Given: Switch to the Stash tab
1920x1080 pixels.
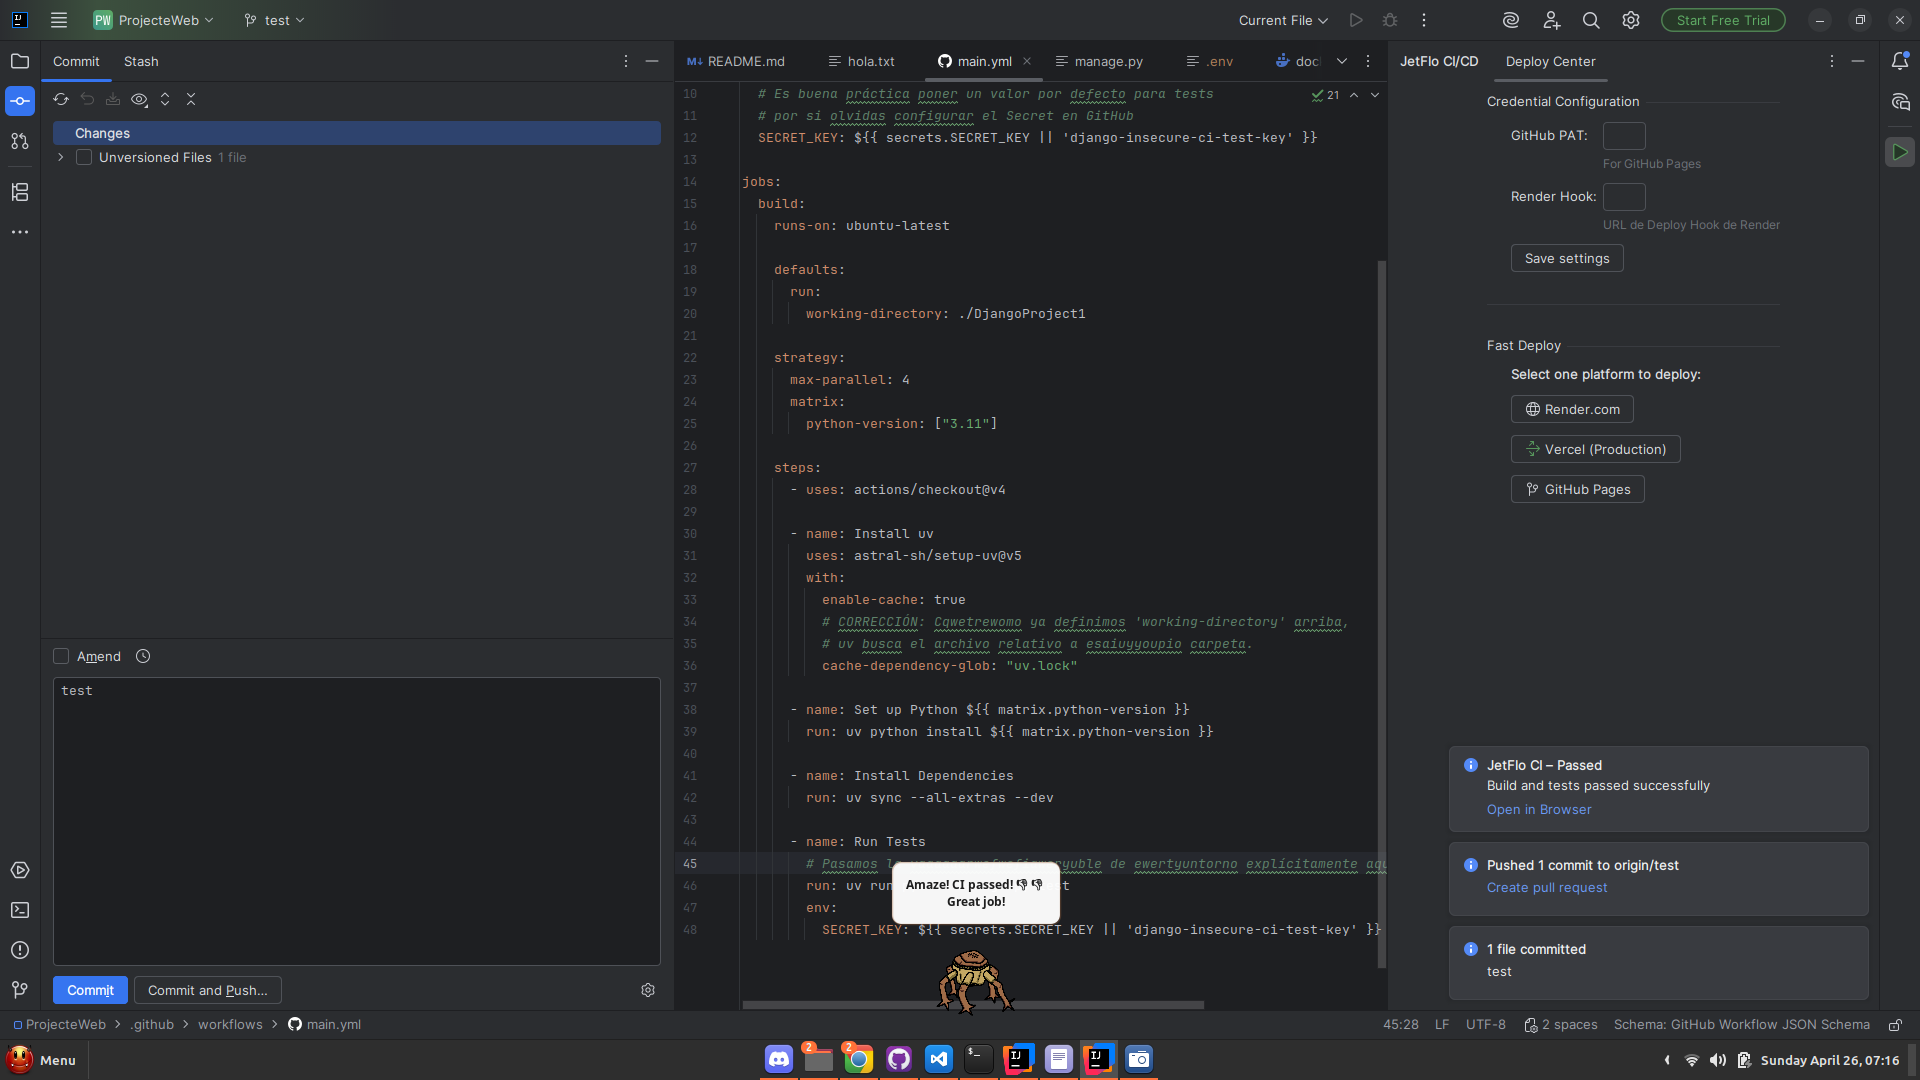Looking at the screenshot, I should coord(141,61).
